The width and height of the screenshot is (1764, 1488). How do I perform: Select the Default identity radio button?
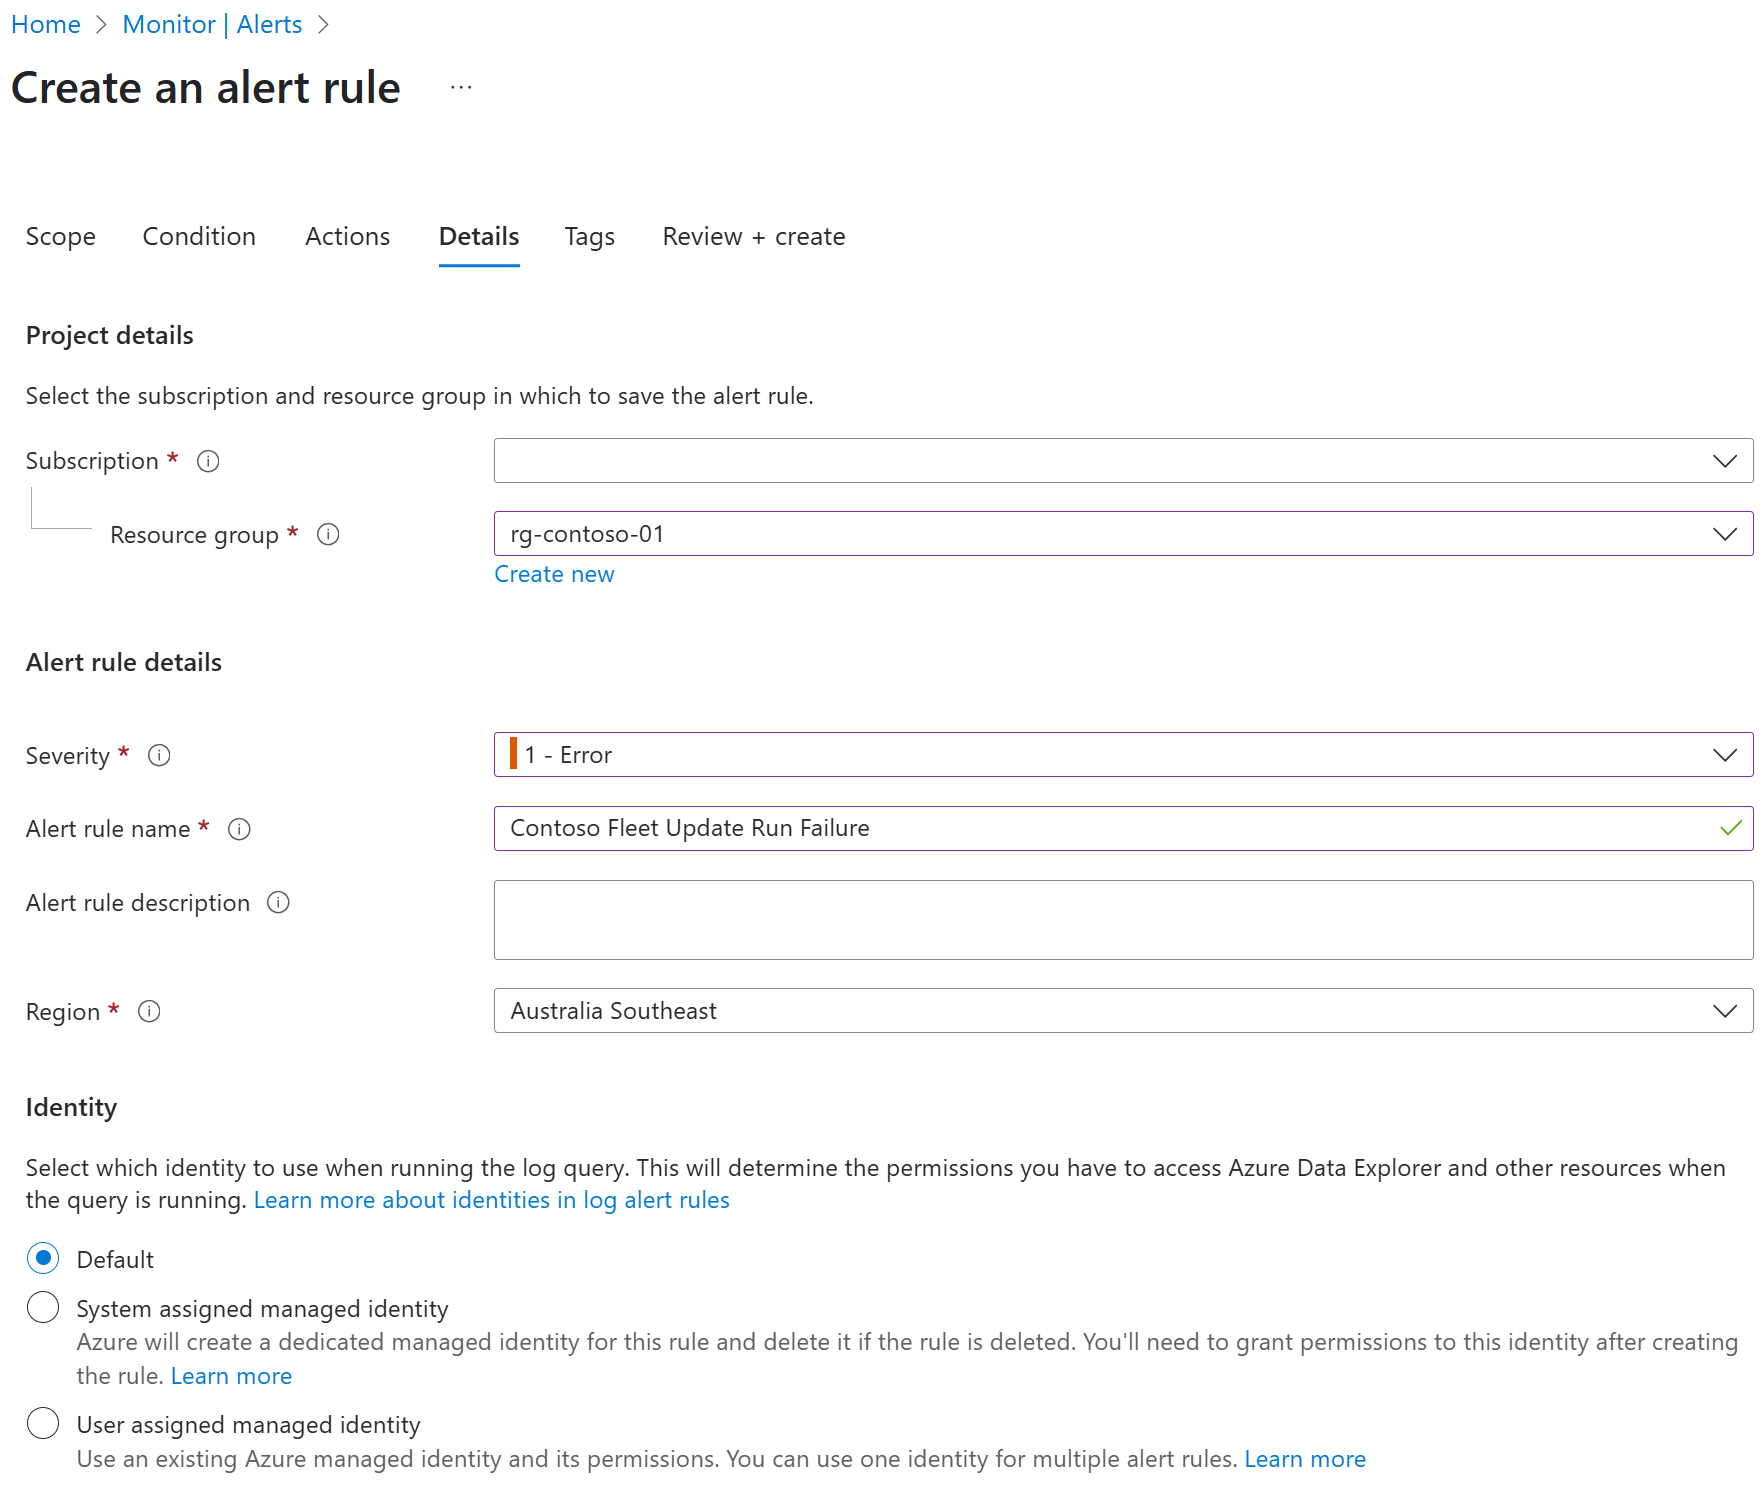(43, 1258)
